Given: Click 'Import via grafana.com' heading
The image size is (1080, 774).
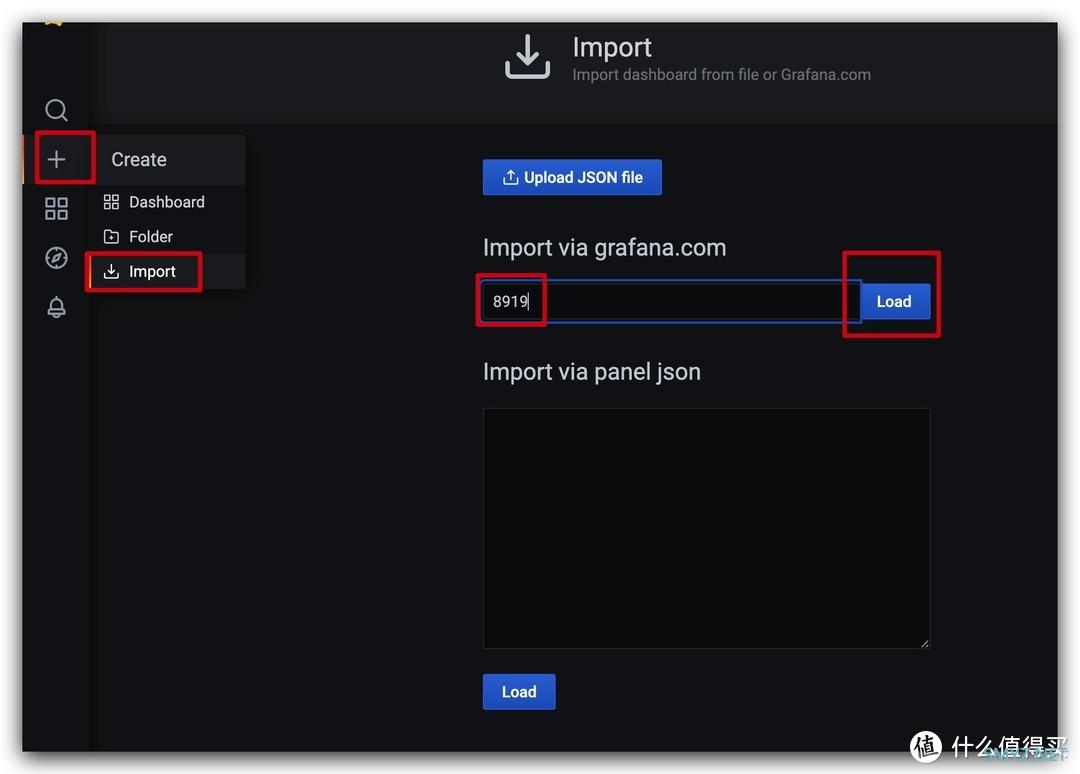Looking at the screenshot, I should pos(604,247).
